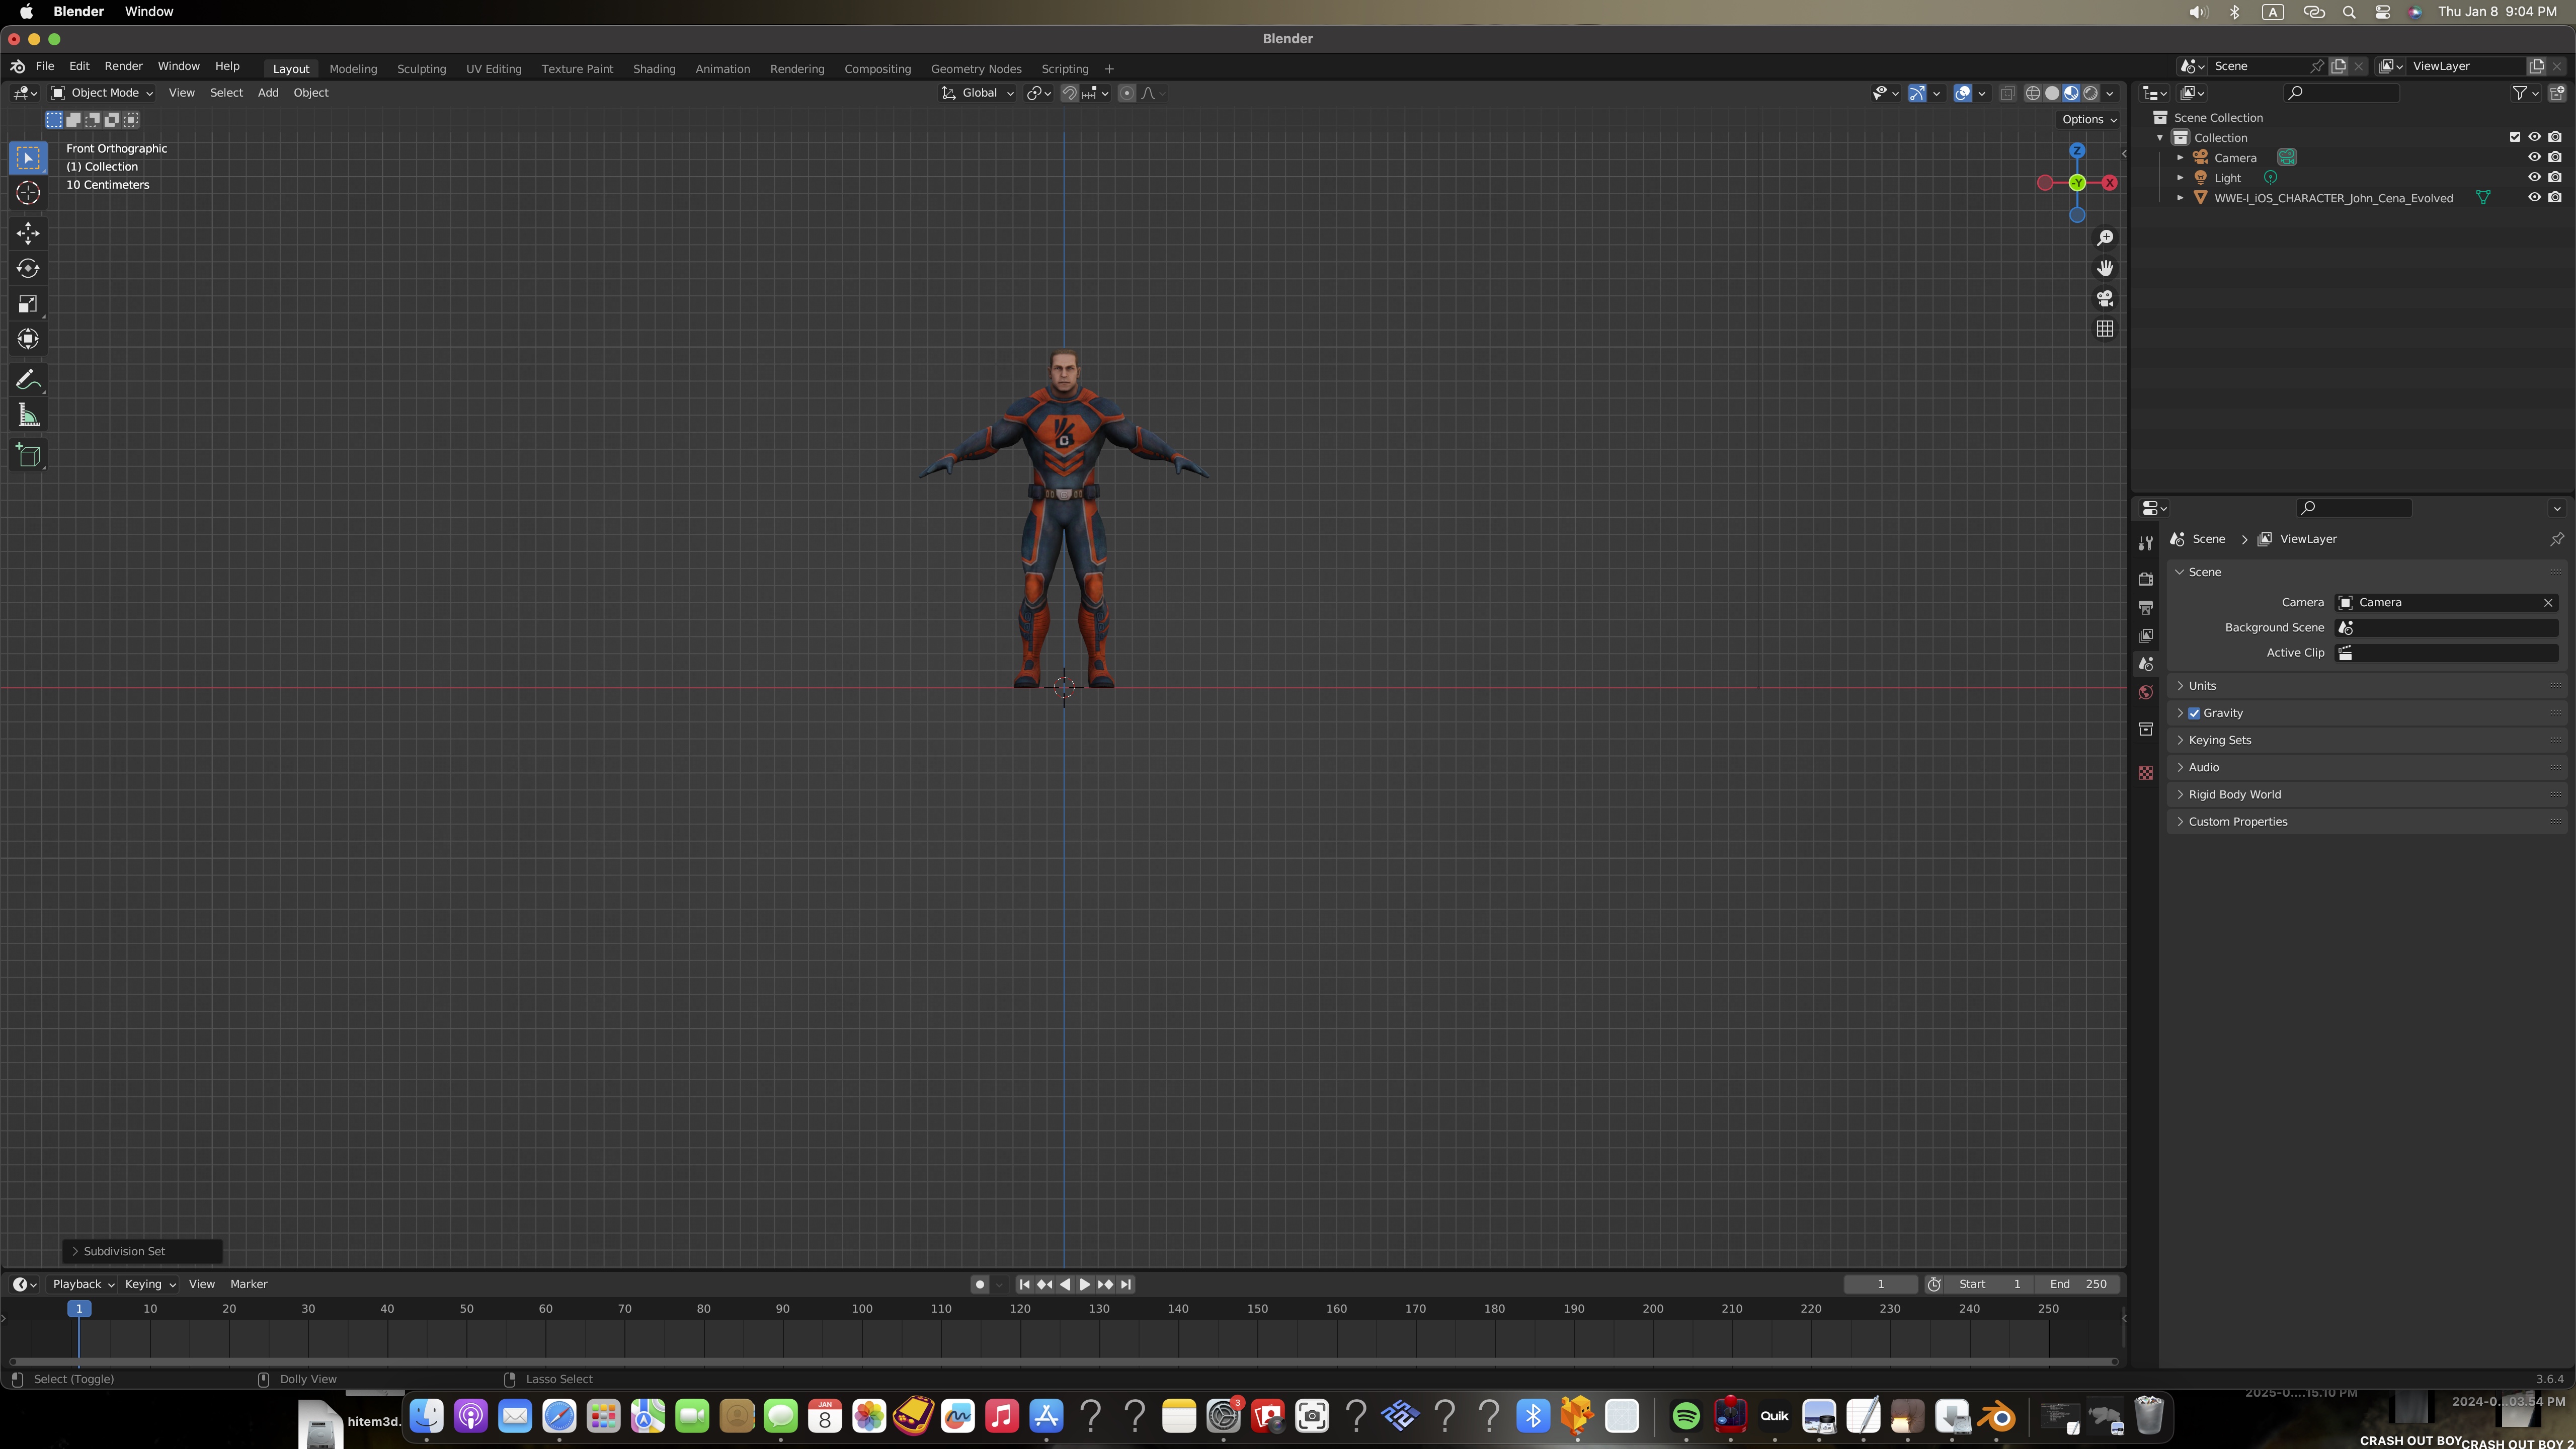The height and width of the screenshot is (1449, 2576).
Task: Select the Annotate pencil tool
Action: tap(28, 380)
